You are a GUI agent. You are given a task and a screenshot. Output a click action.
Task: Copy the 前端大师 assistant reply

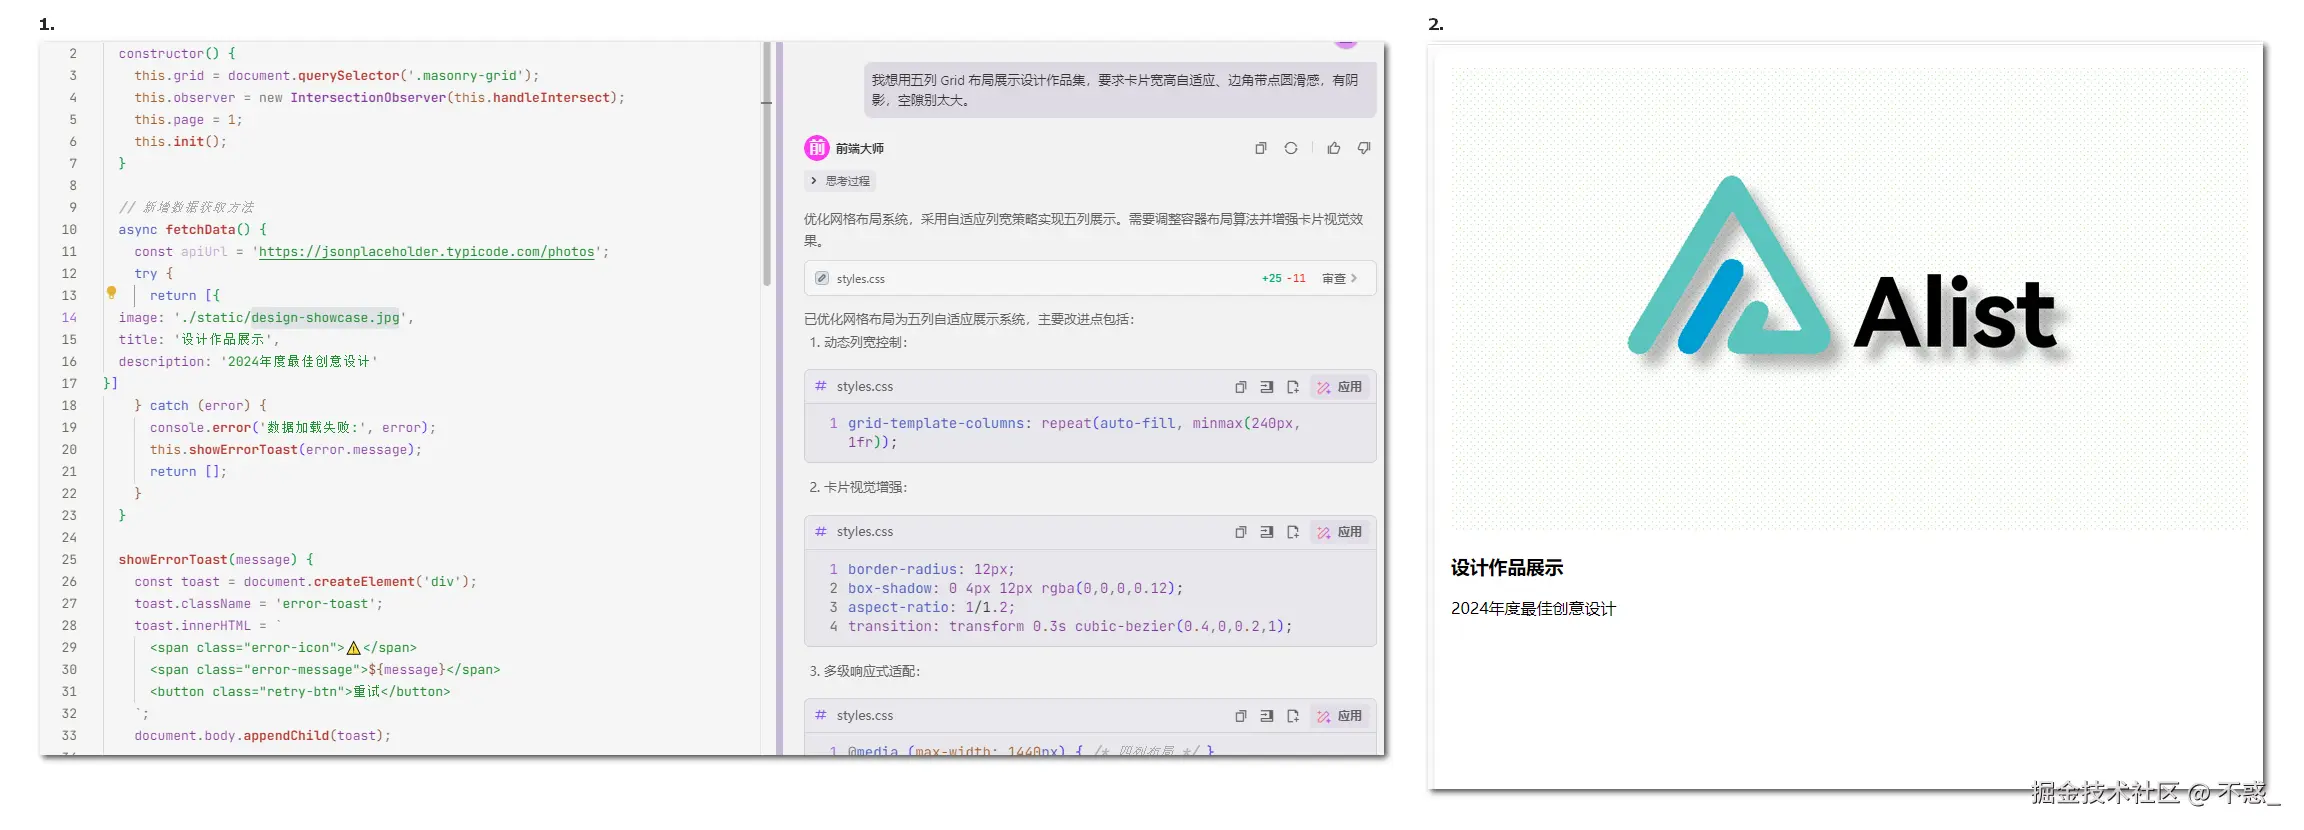click(x=1260, y=148)
